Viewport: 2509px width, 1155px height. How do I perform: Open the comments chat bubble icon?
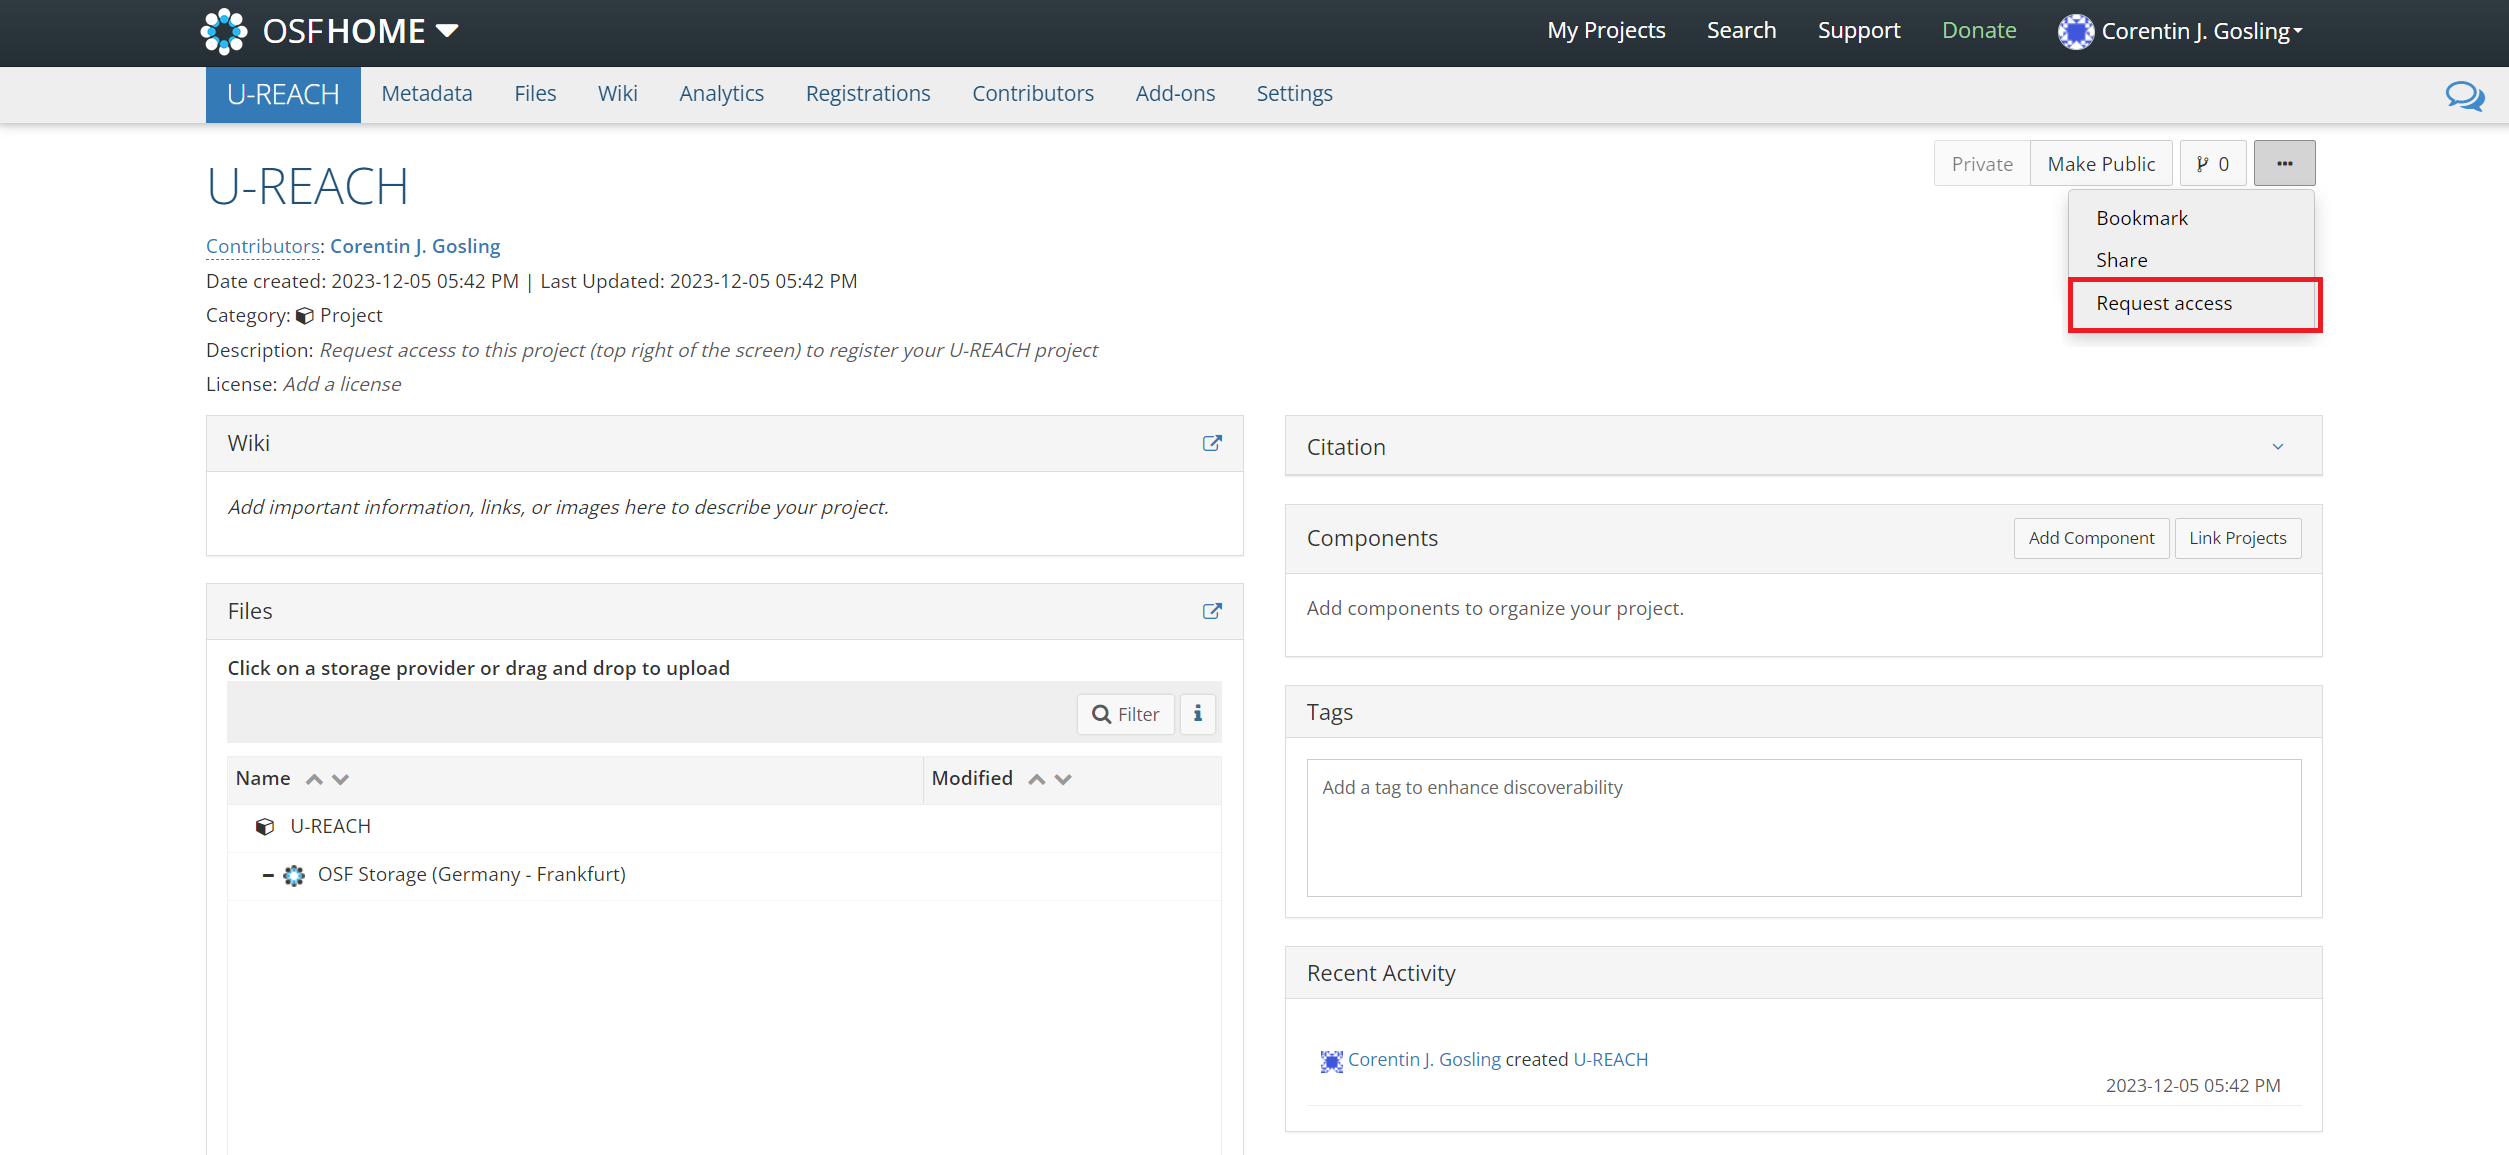click(x=2464, y=96)
